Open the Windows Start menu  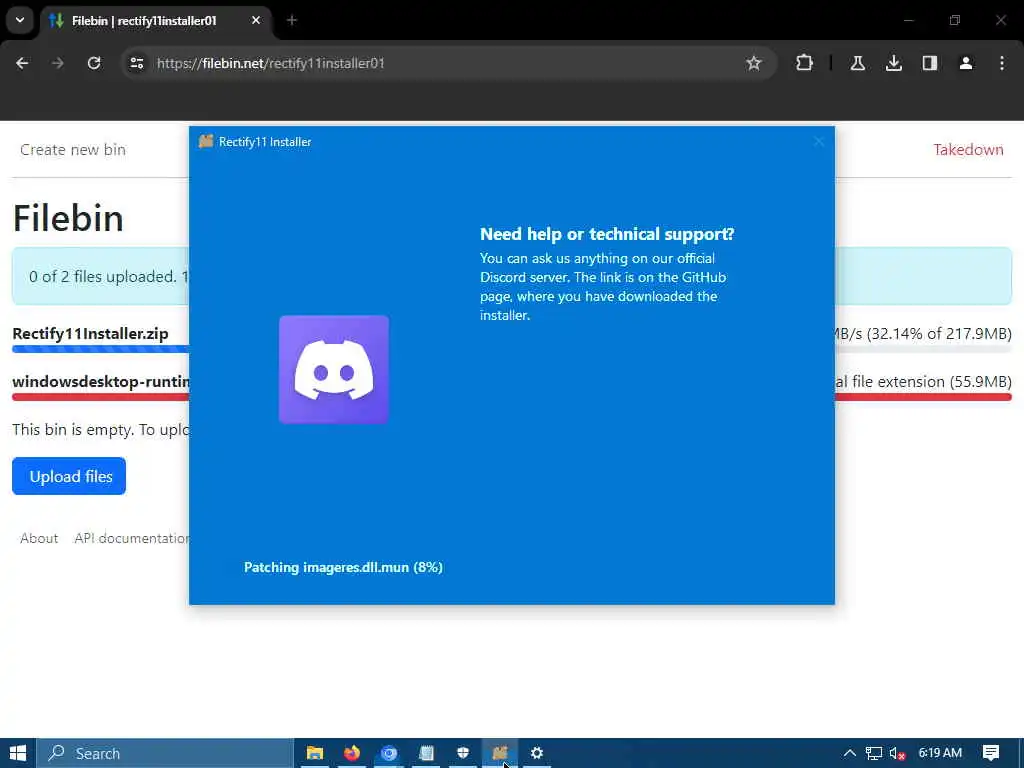click(18, 753)
